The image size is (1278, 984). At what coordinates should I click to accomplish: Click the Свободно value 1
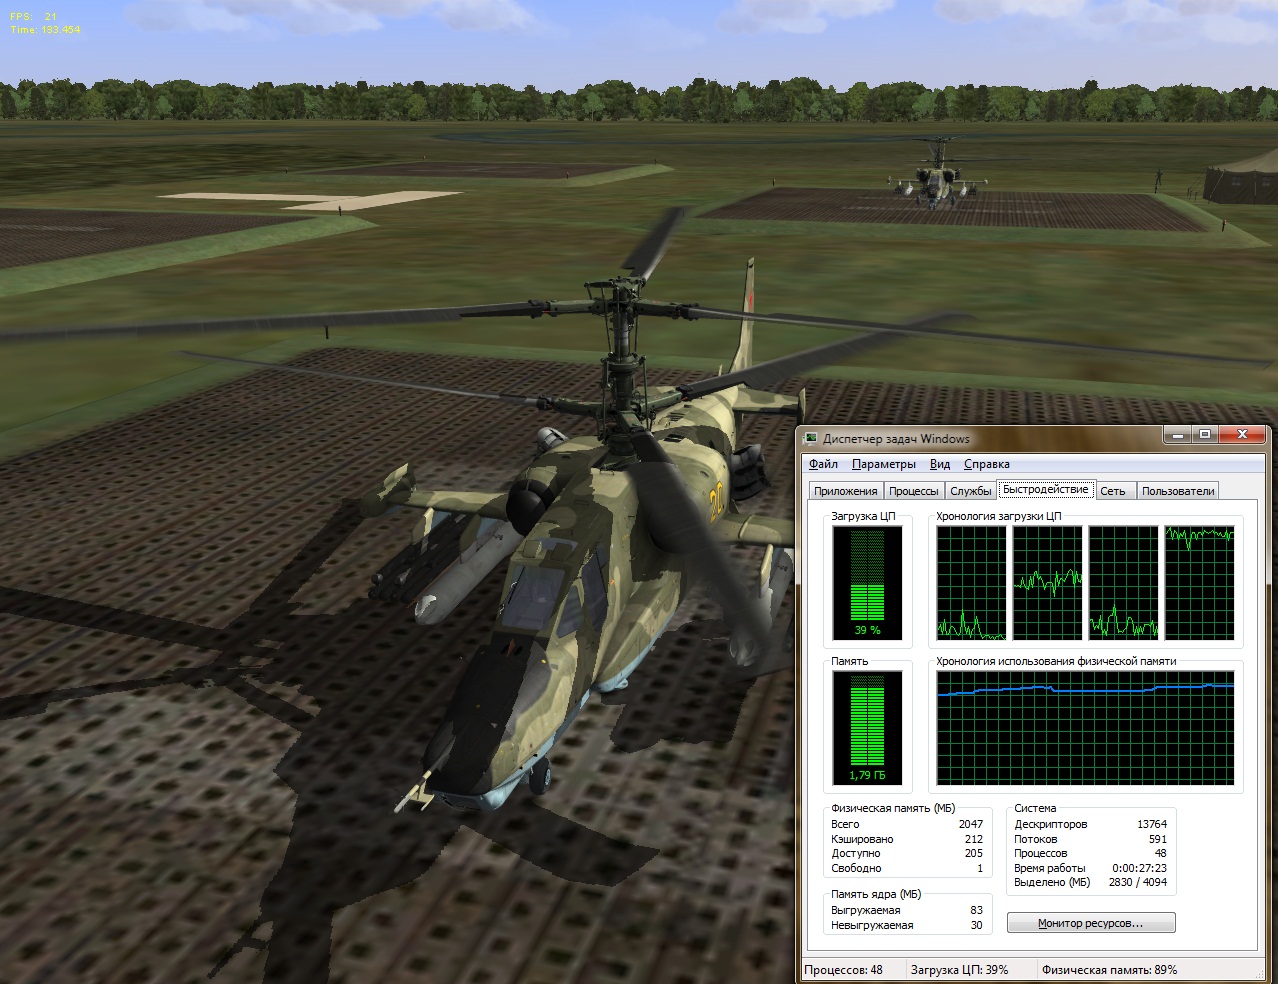pyautogui.click(x=980, y=868)
